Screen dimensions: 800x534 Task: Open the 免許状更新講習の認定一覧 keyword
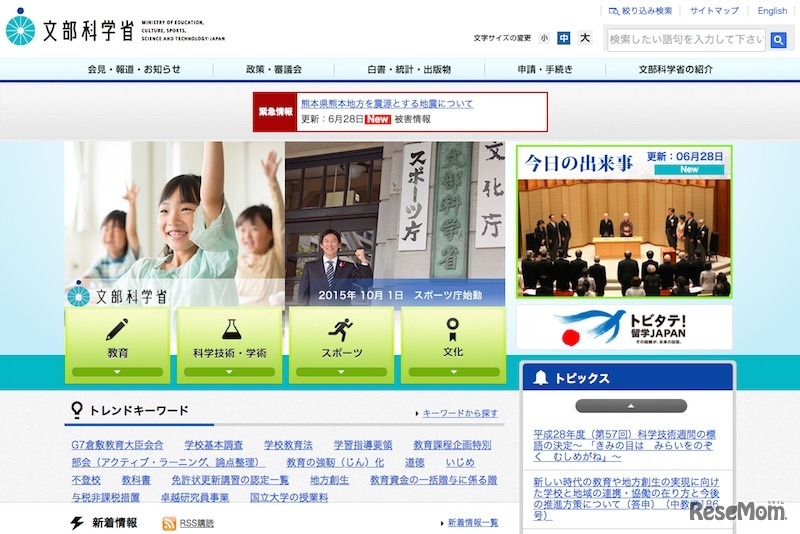(230, 480)
